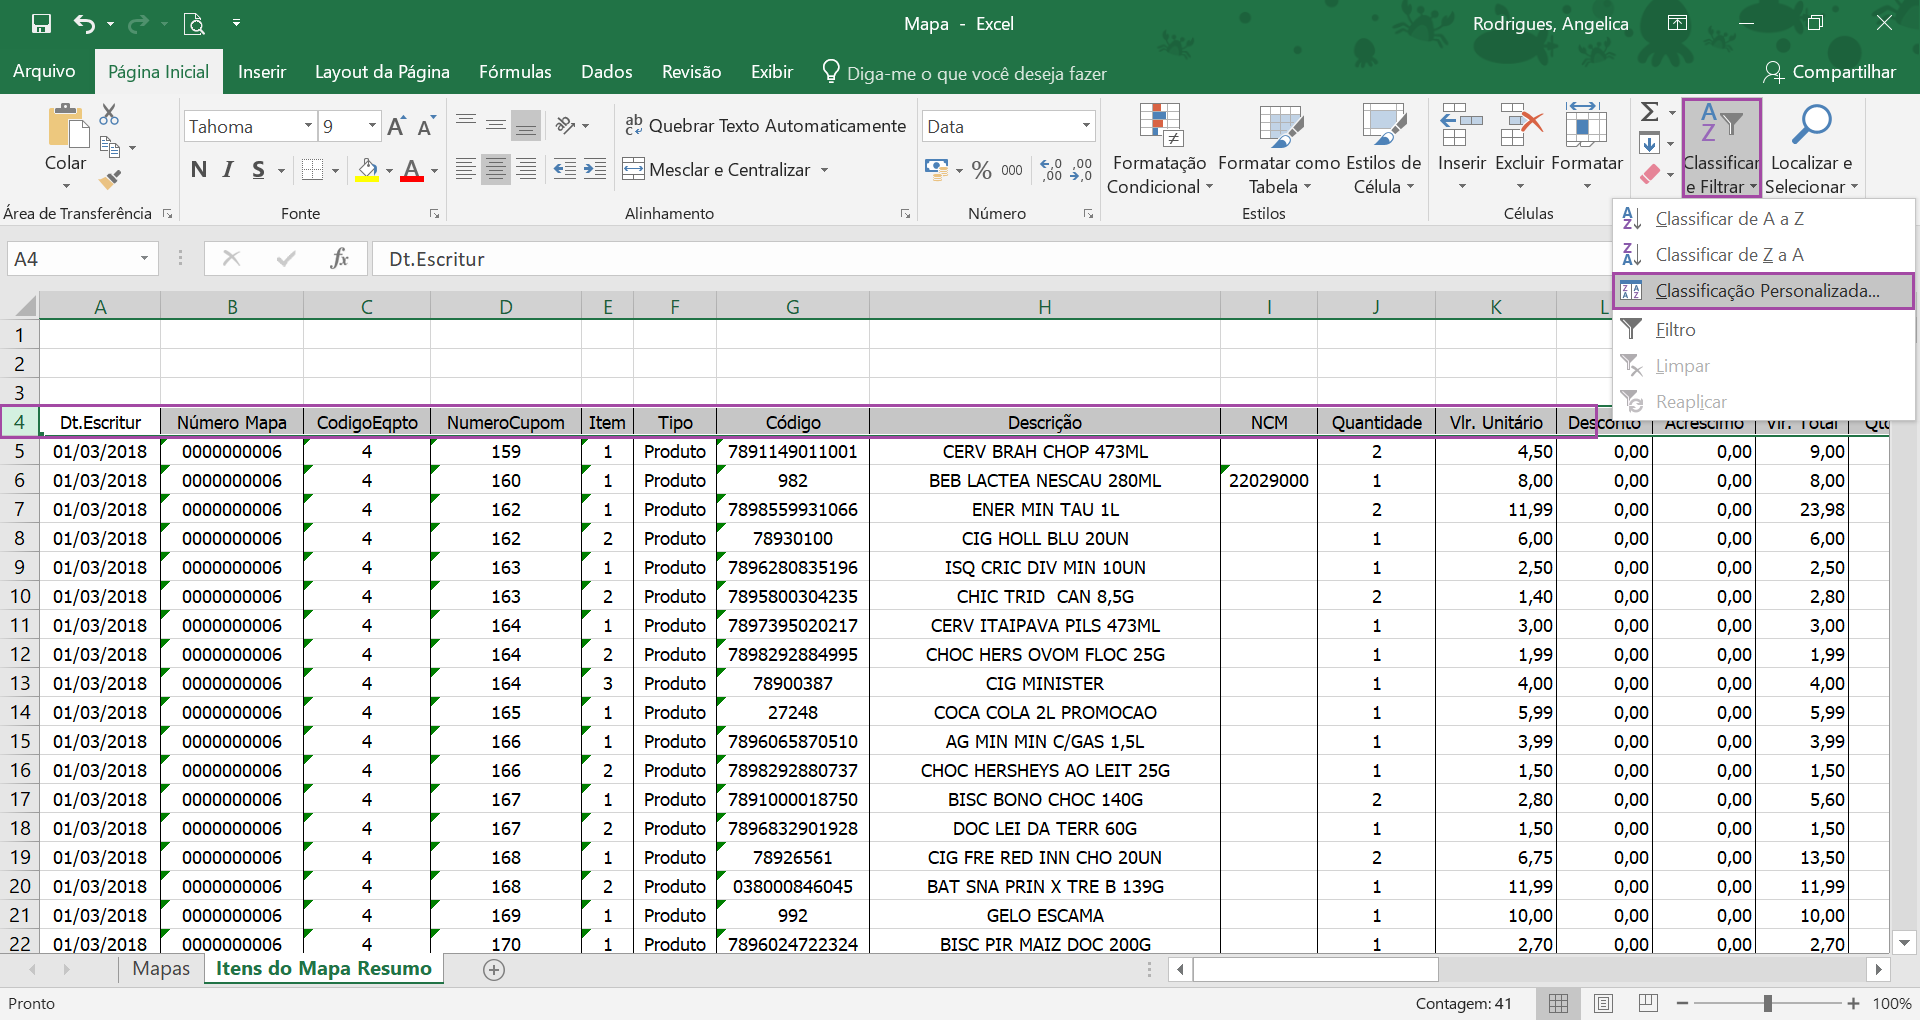Open the Tahoma font name dropdown

point(308,126)
